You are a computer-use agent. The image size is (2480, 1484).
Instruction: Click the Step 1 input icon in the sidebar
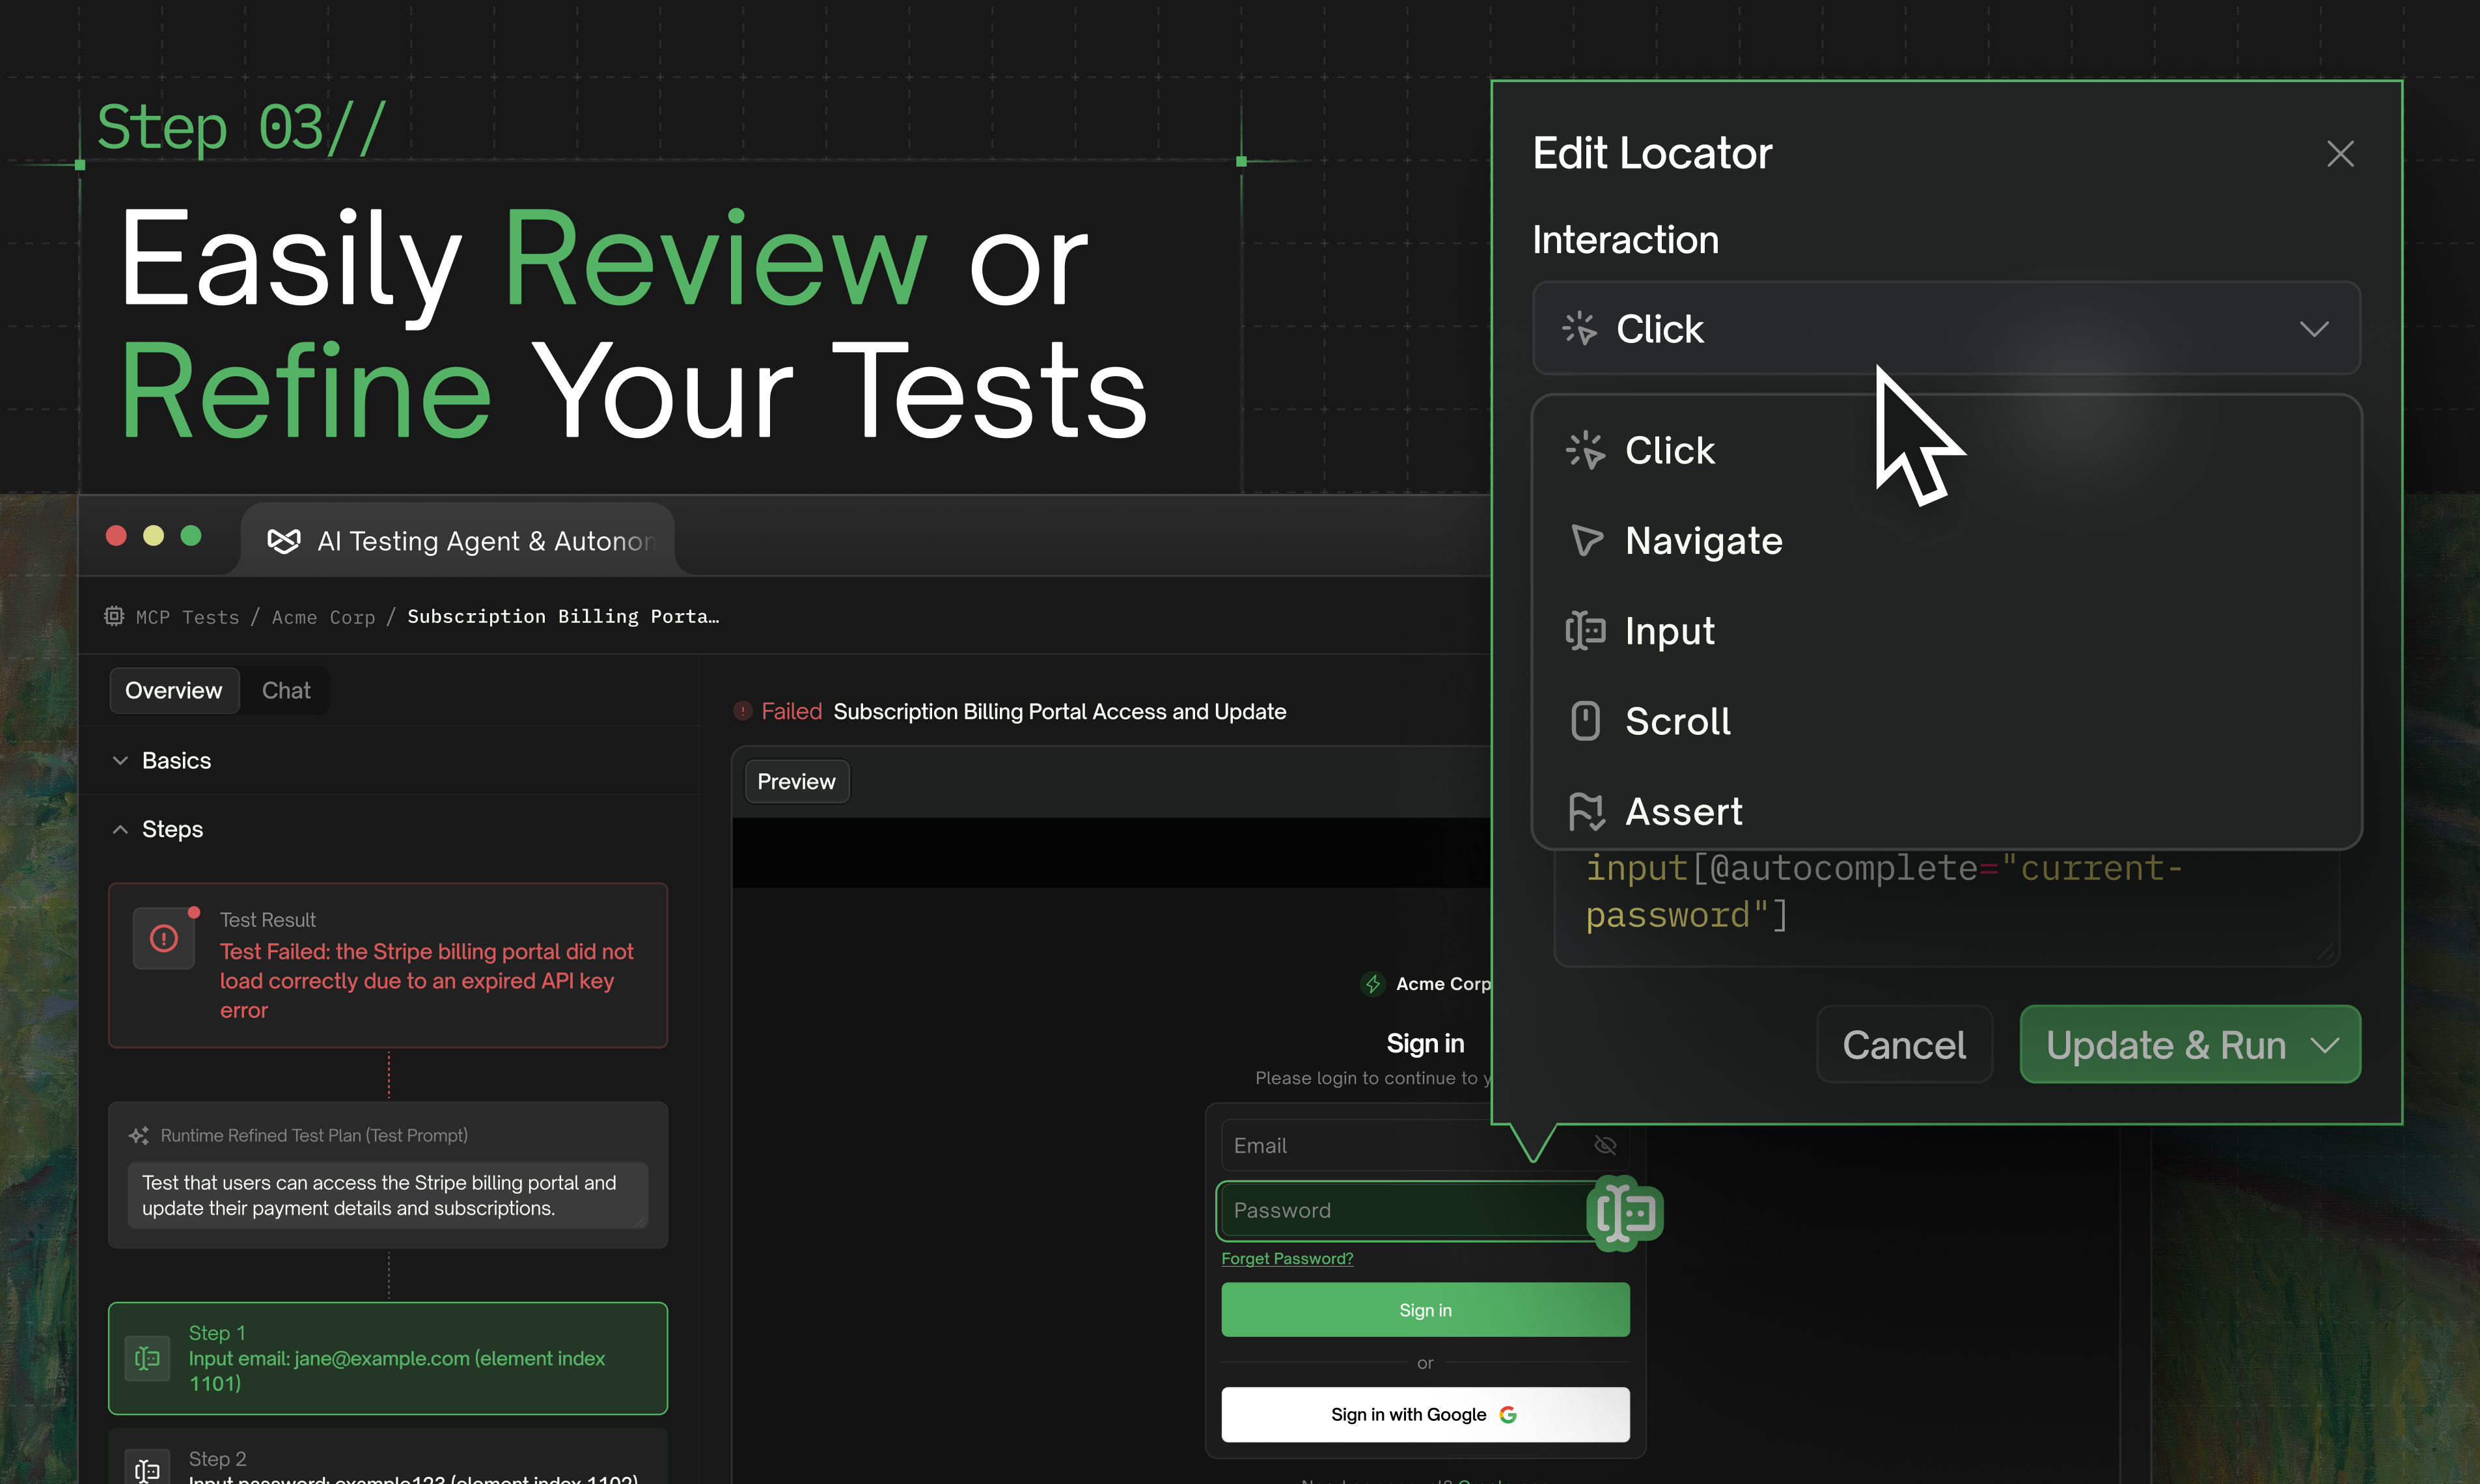click(147, 1358)
